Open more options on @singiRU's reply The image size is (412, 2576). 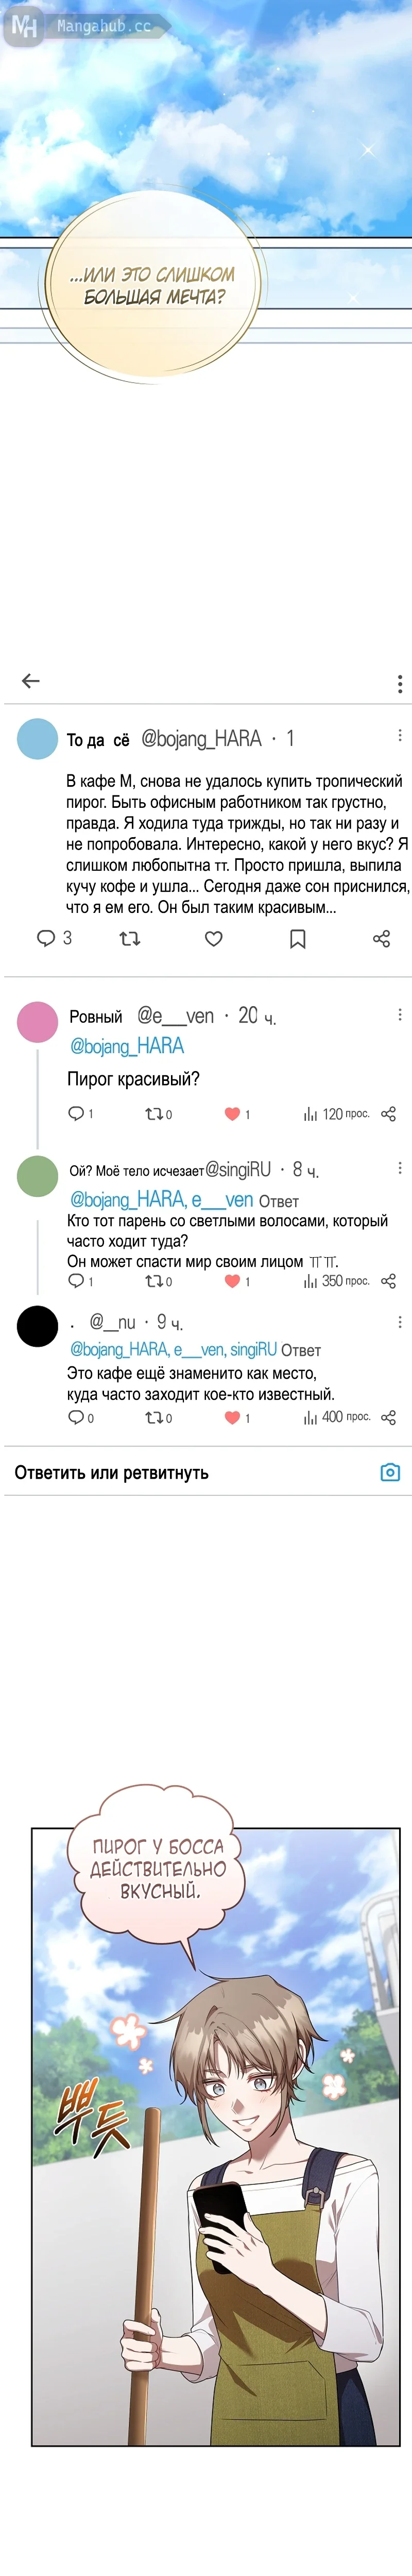pyautogui.click(x=400, y=1168)
